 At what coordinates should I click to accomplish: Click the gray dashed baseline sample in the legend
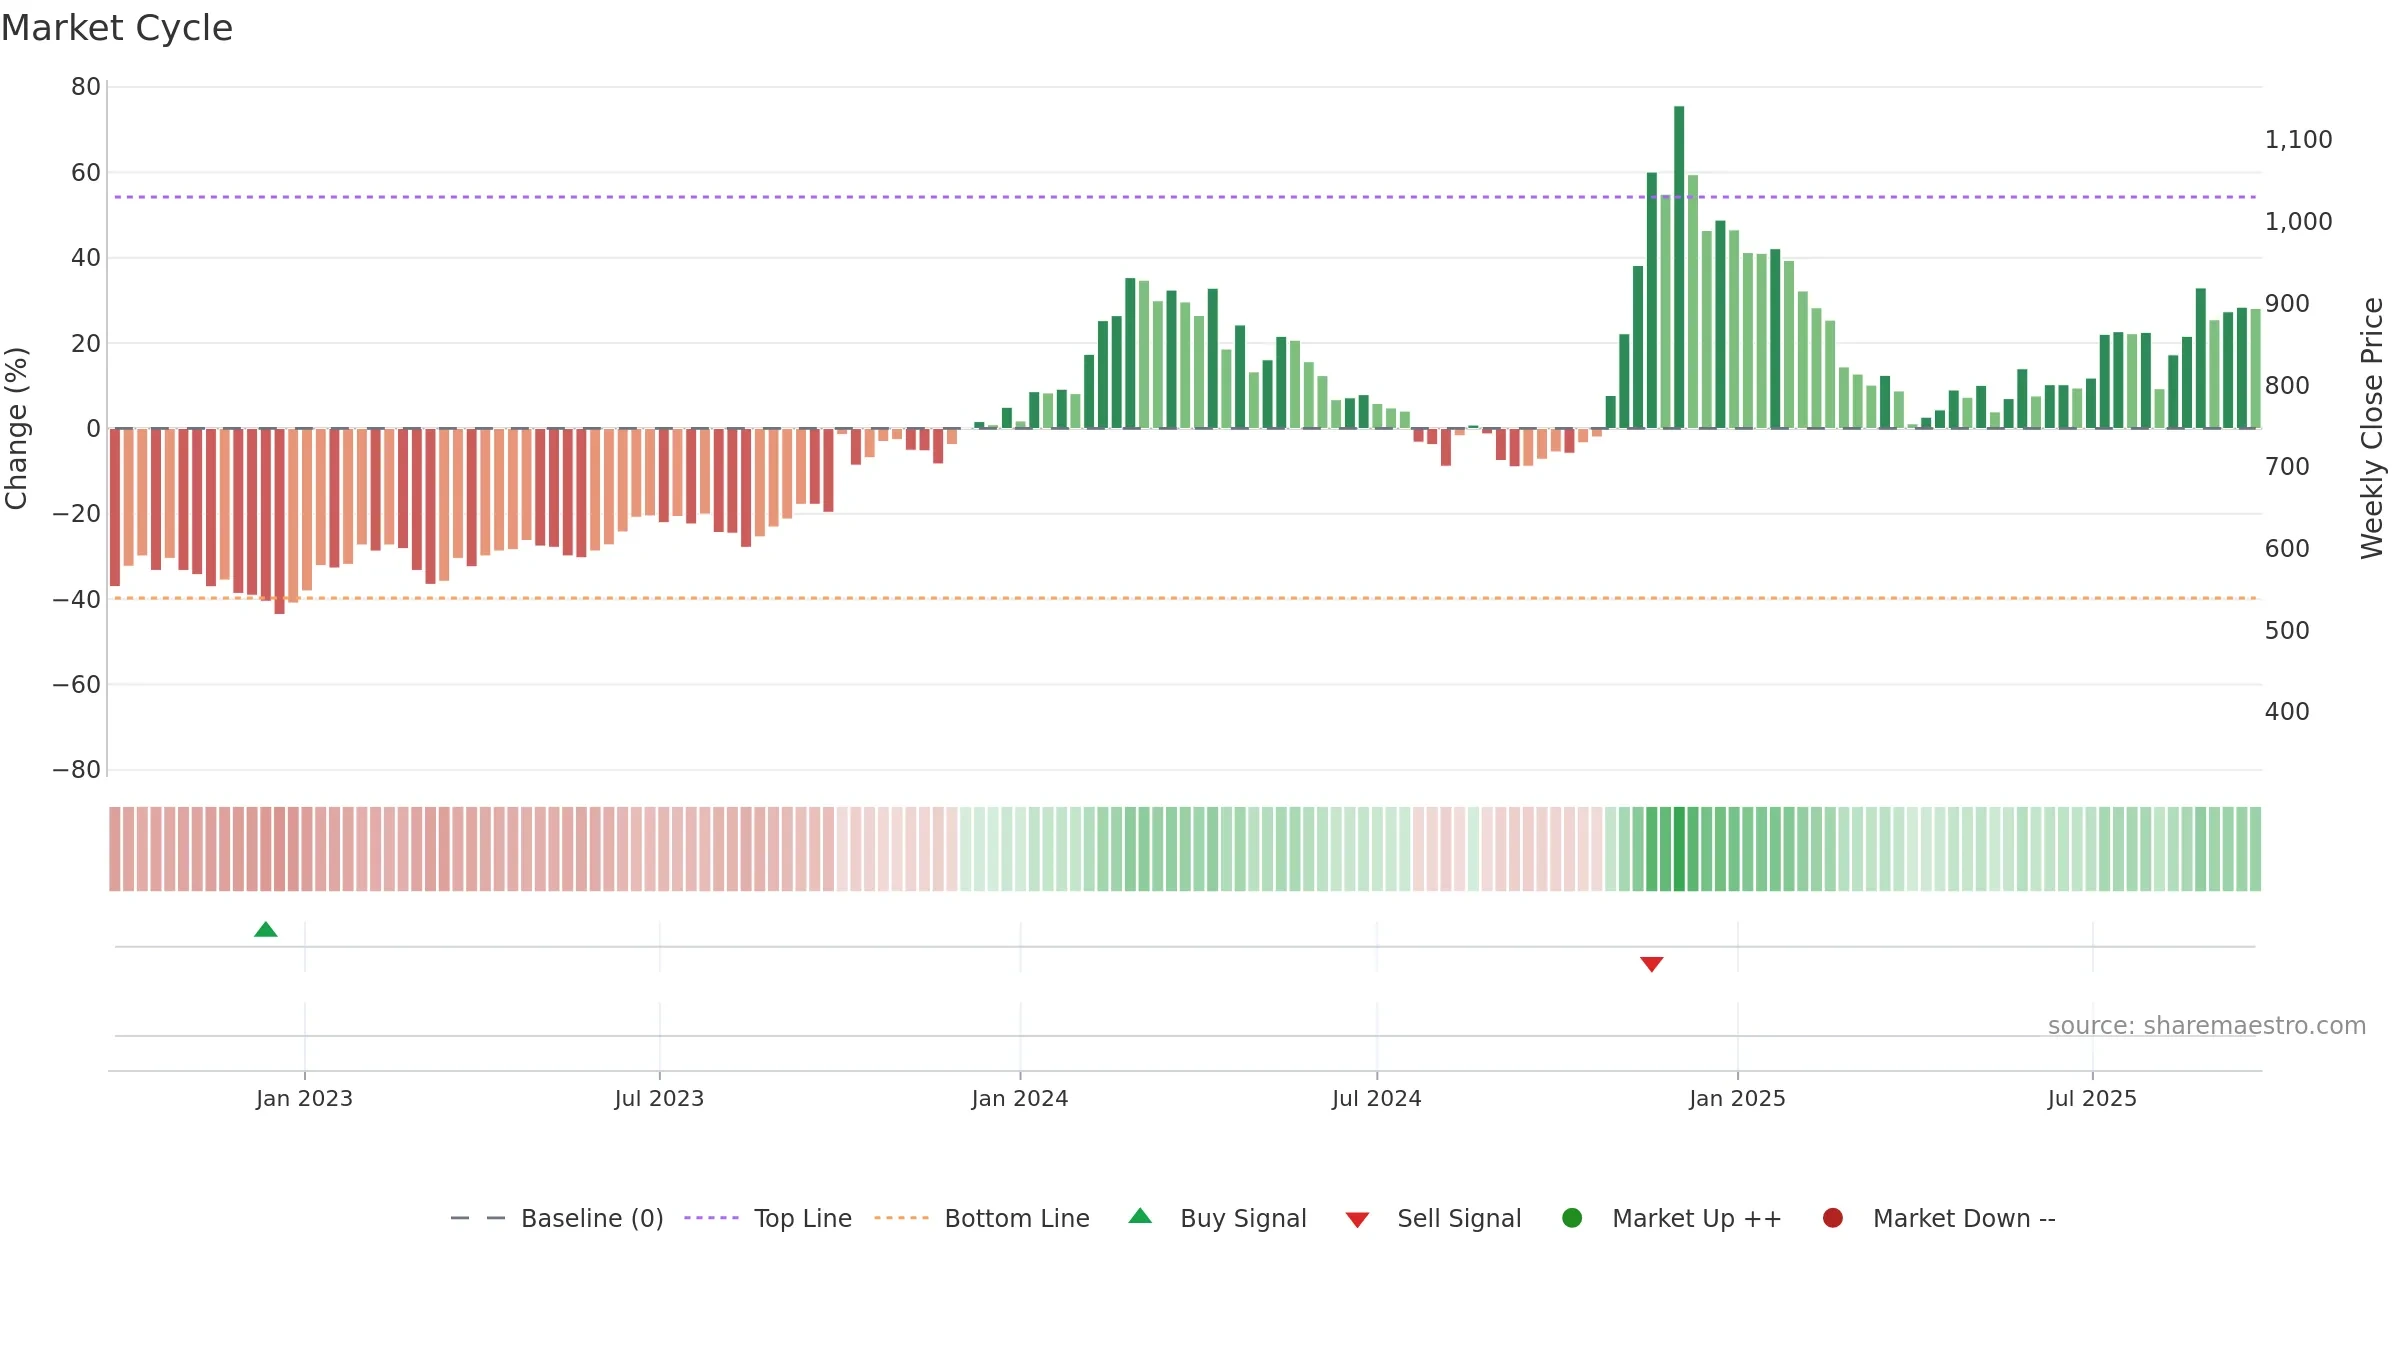click(x=478, y=1218)
